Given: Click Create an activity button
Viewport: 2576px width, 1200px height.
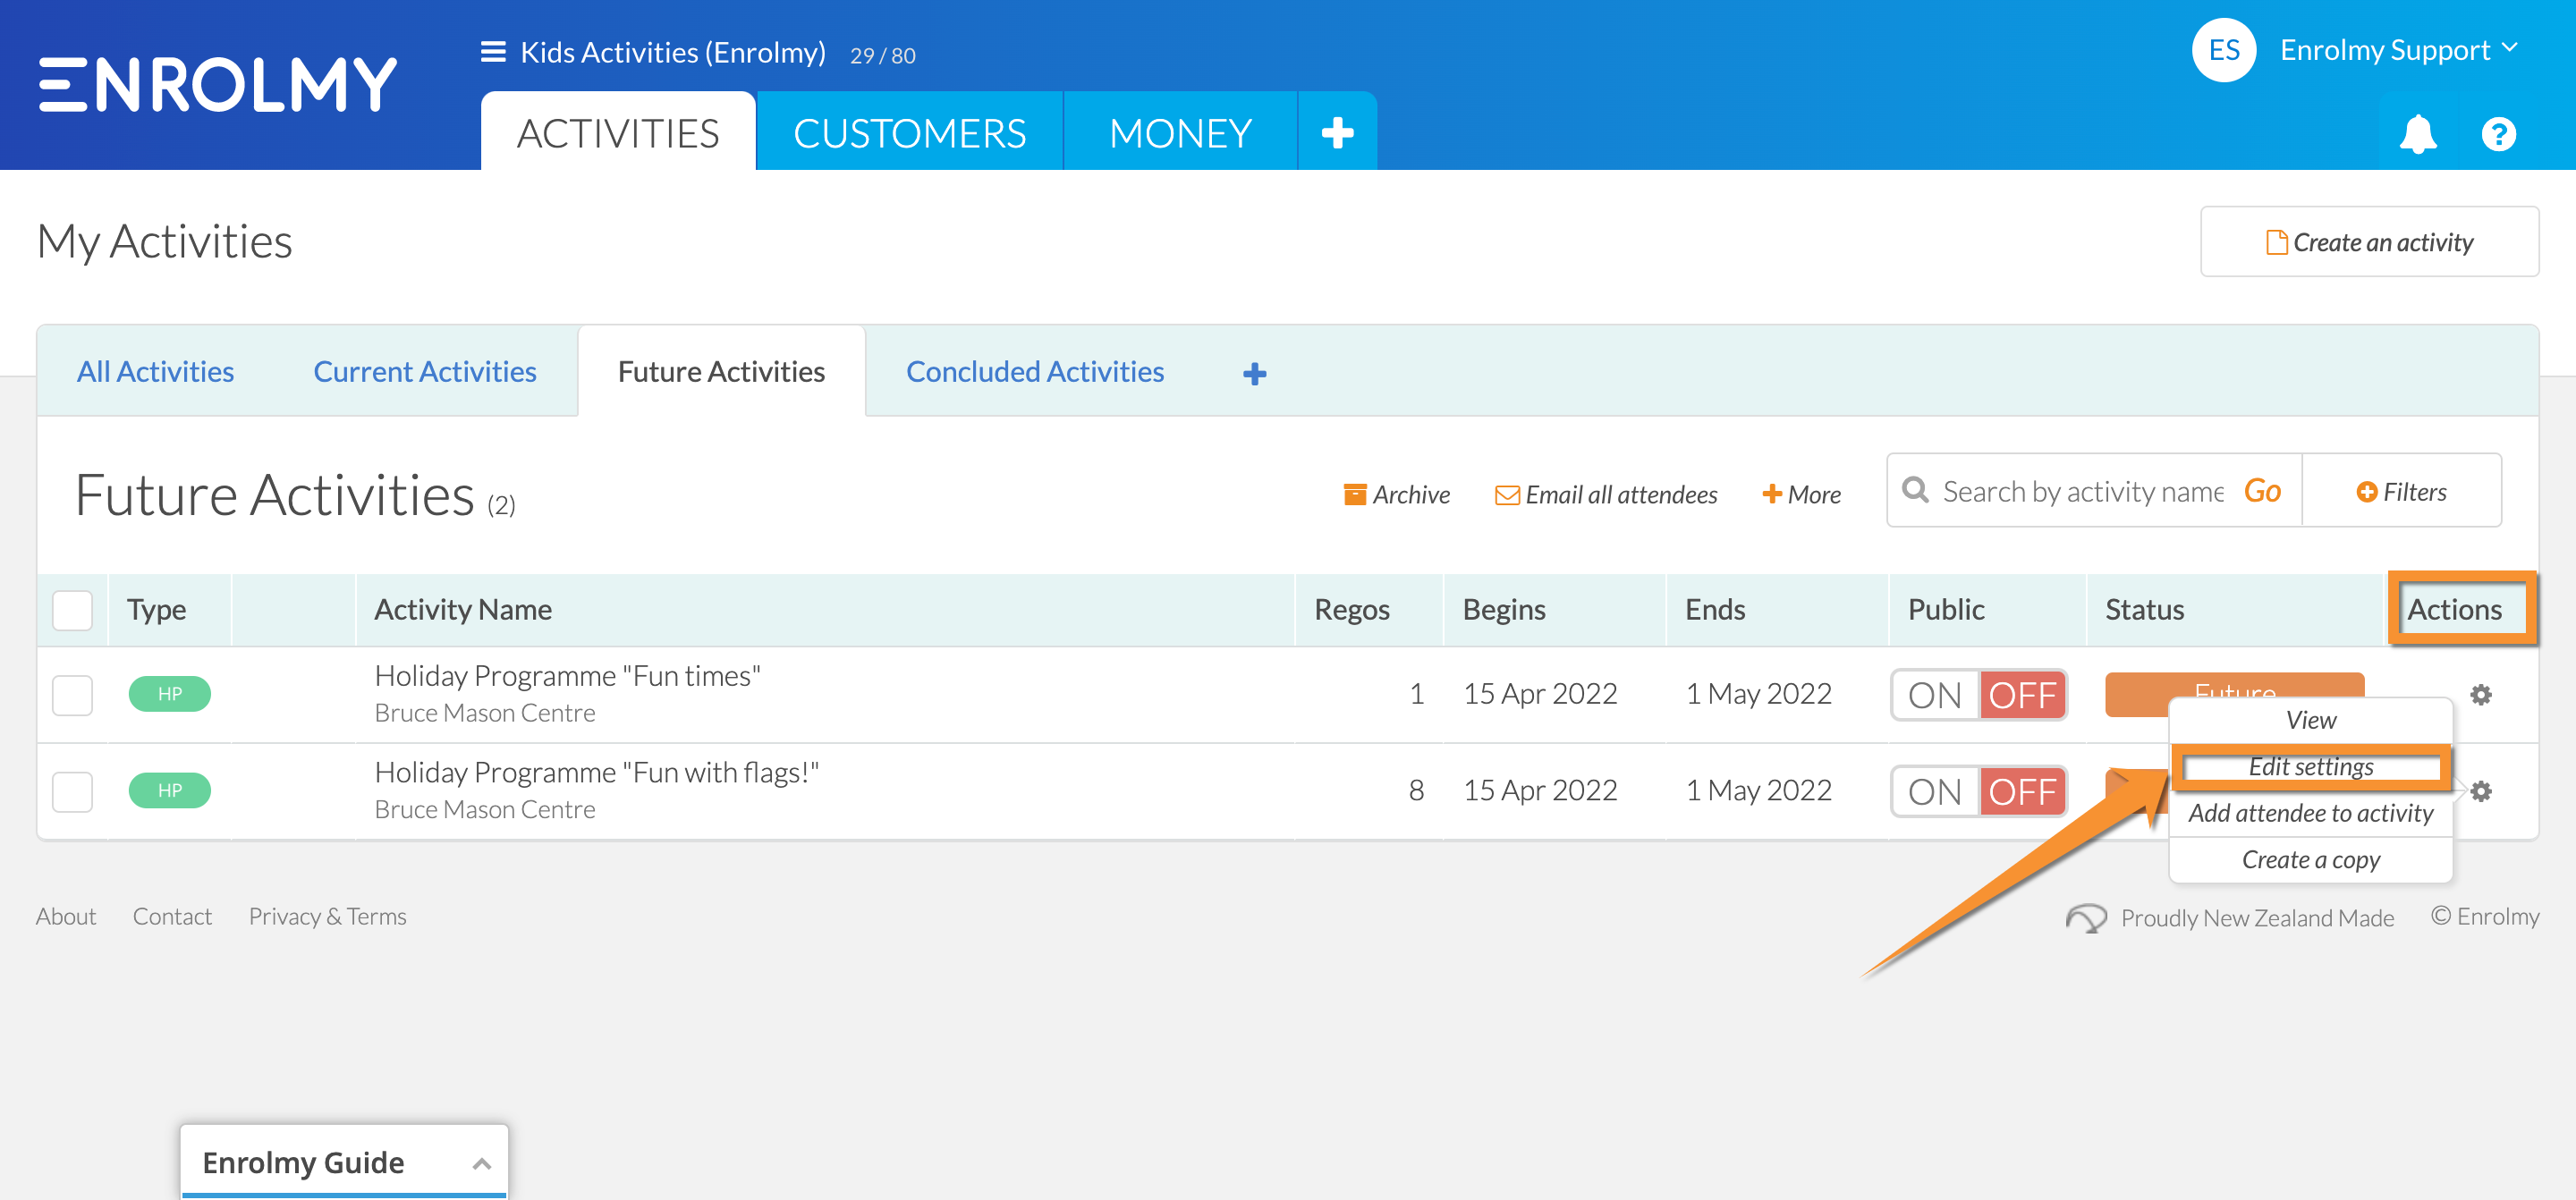Looking at the screenshot, I should click(x=2369, y=242).
